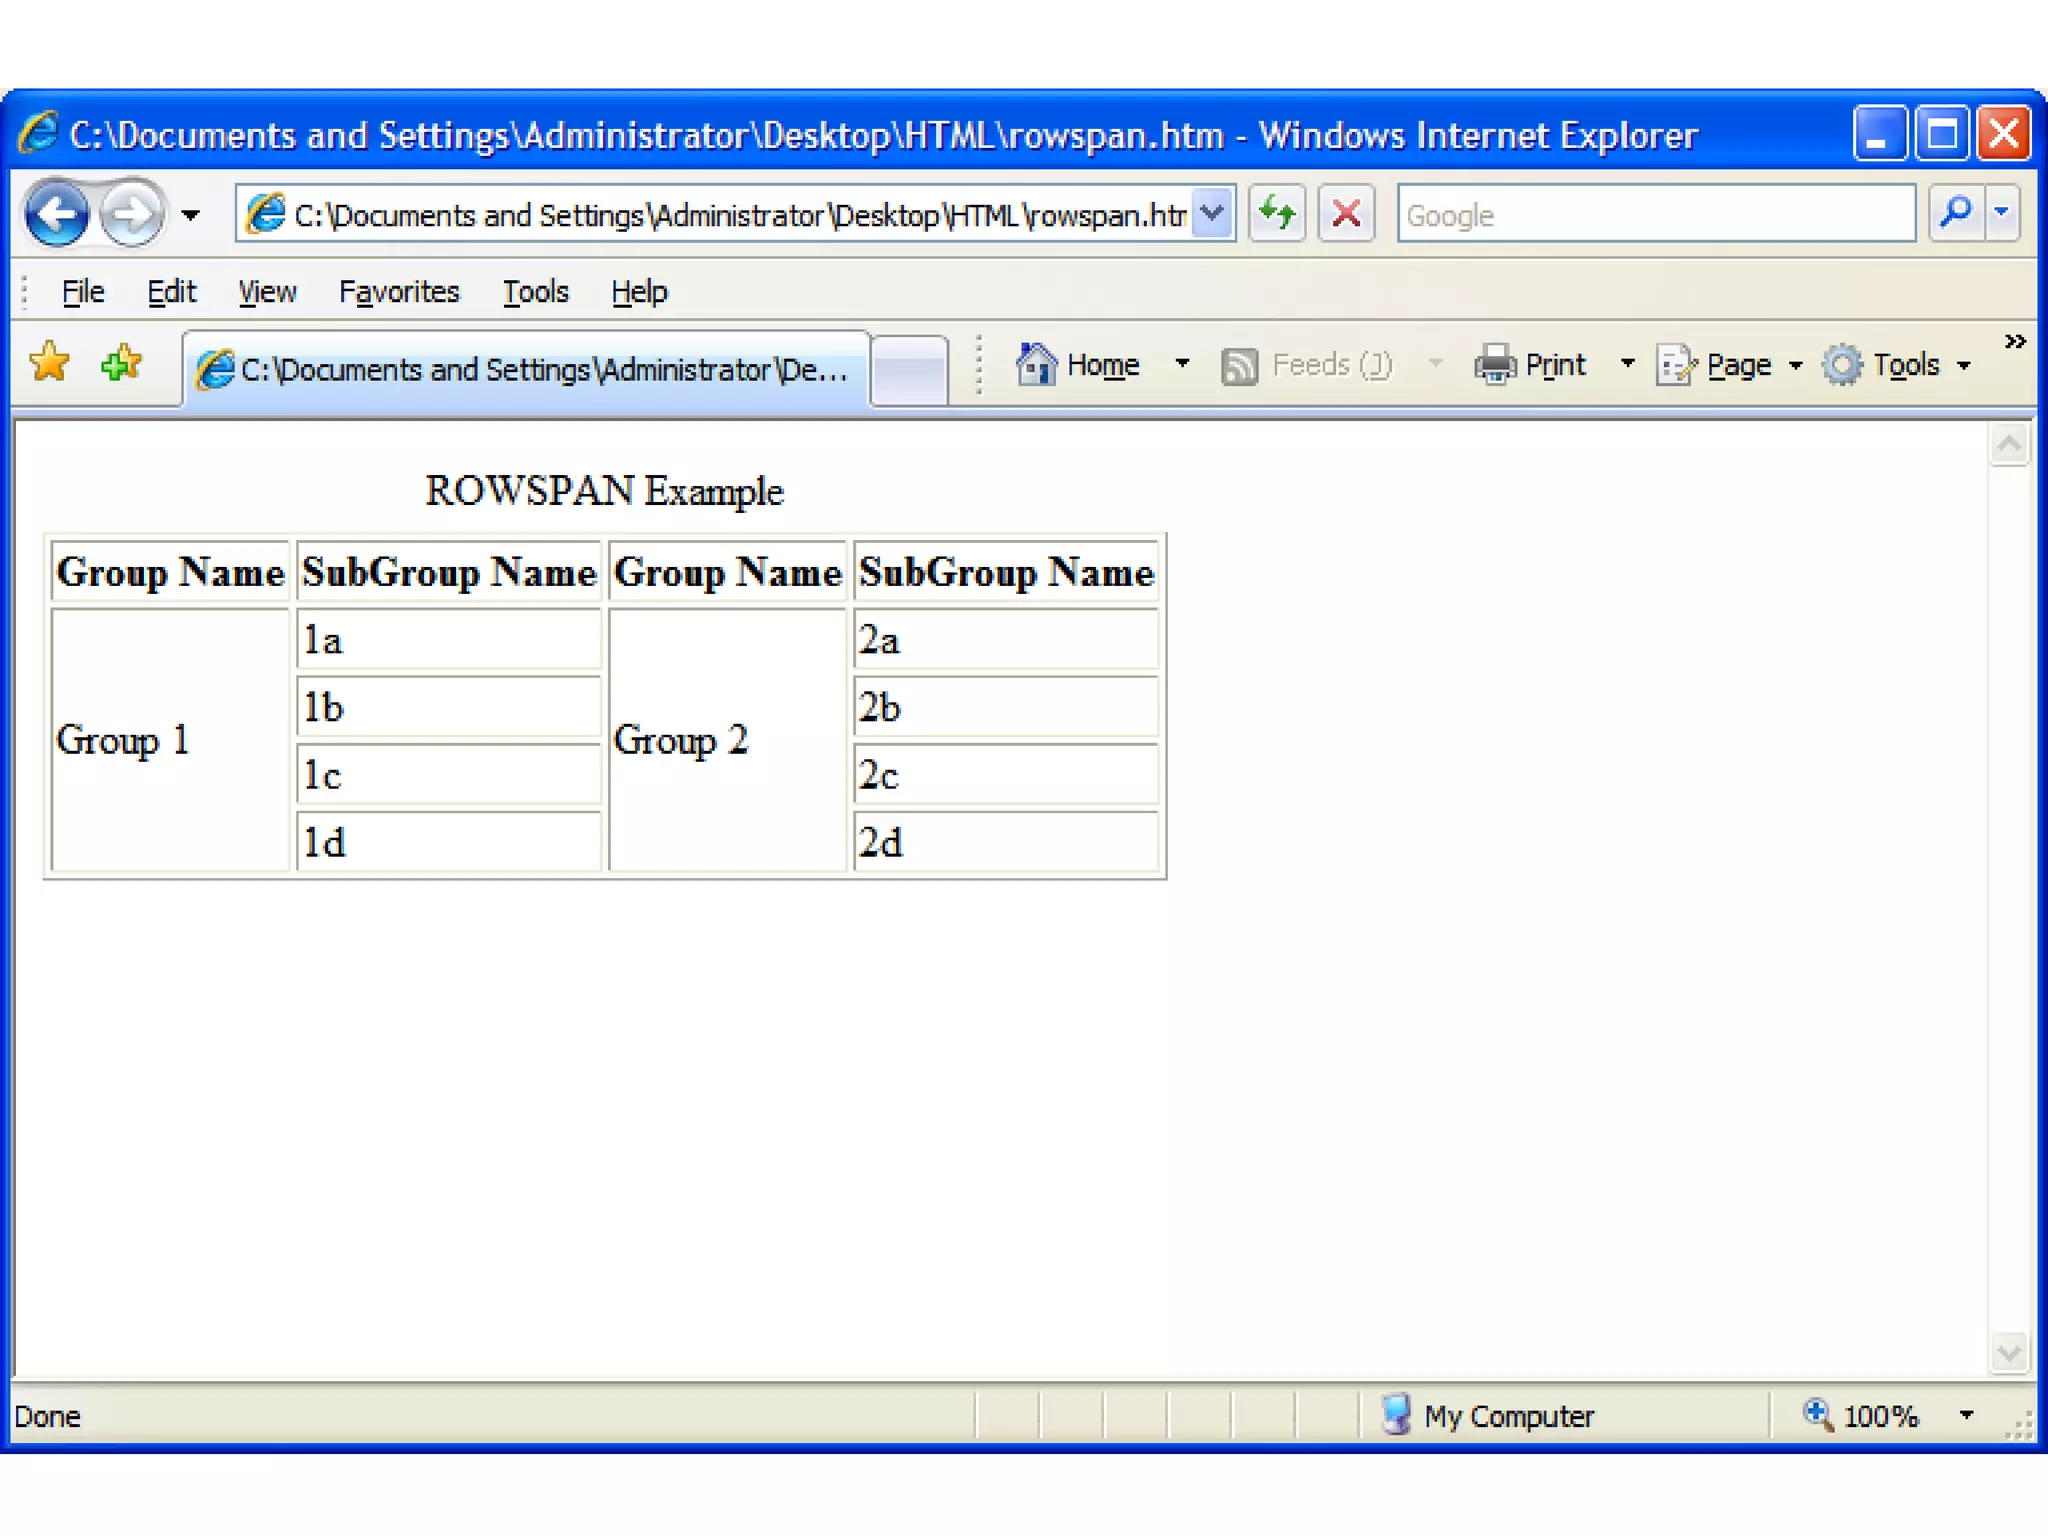2048x1536 pixels.
Task: Click the green Refresh page icon
Action: (x=1277, y=213)
